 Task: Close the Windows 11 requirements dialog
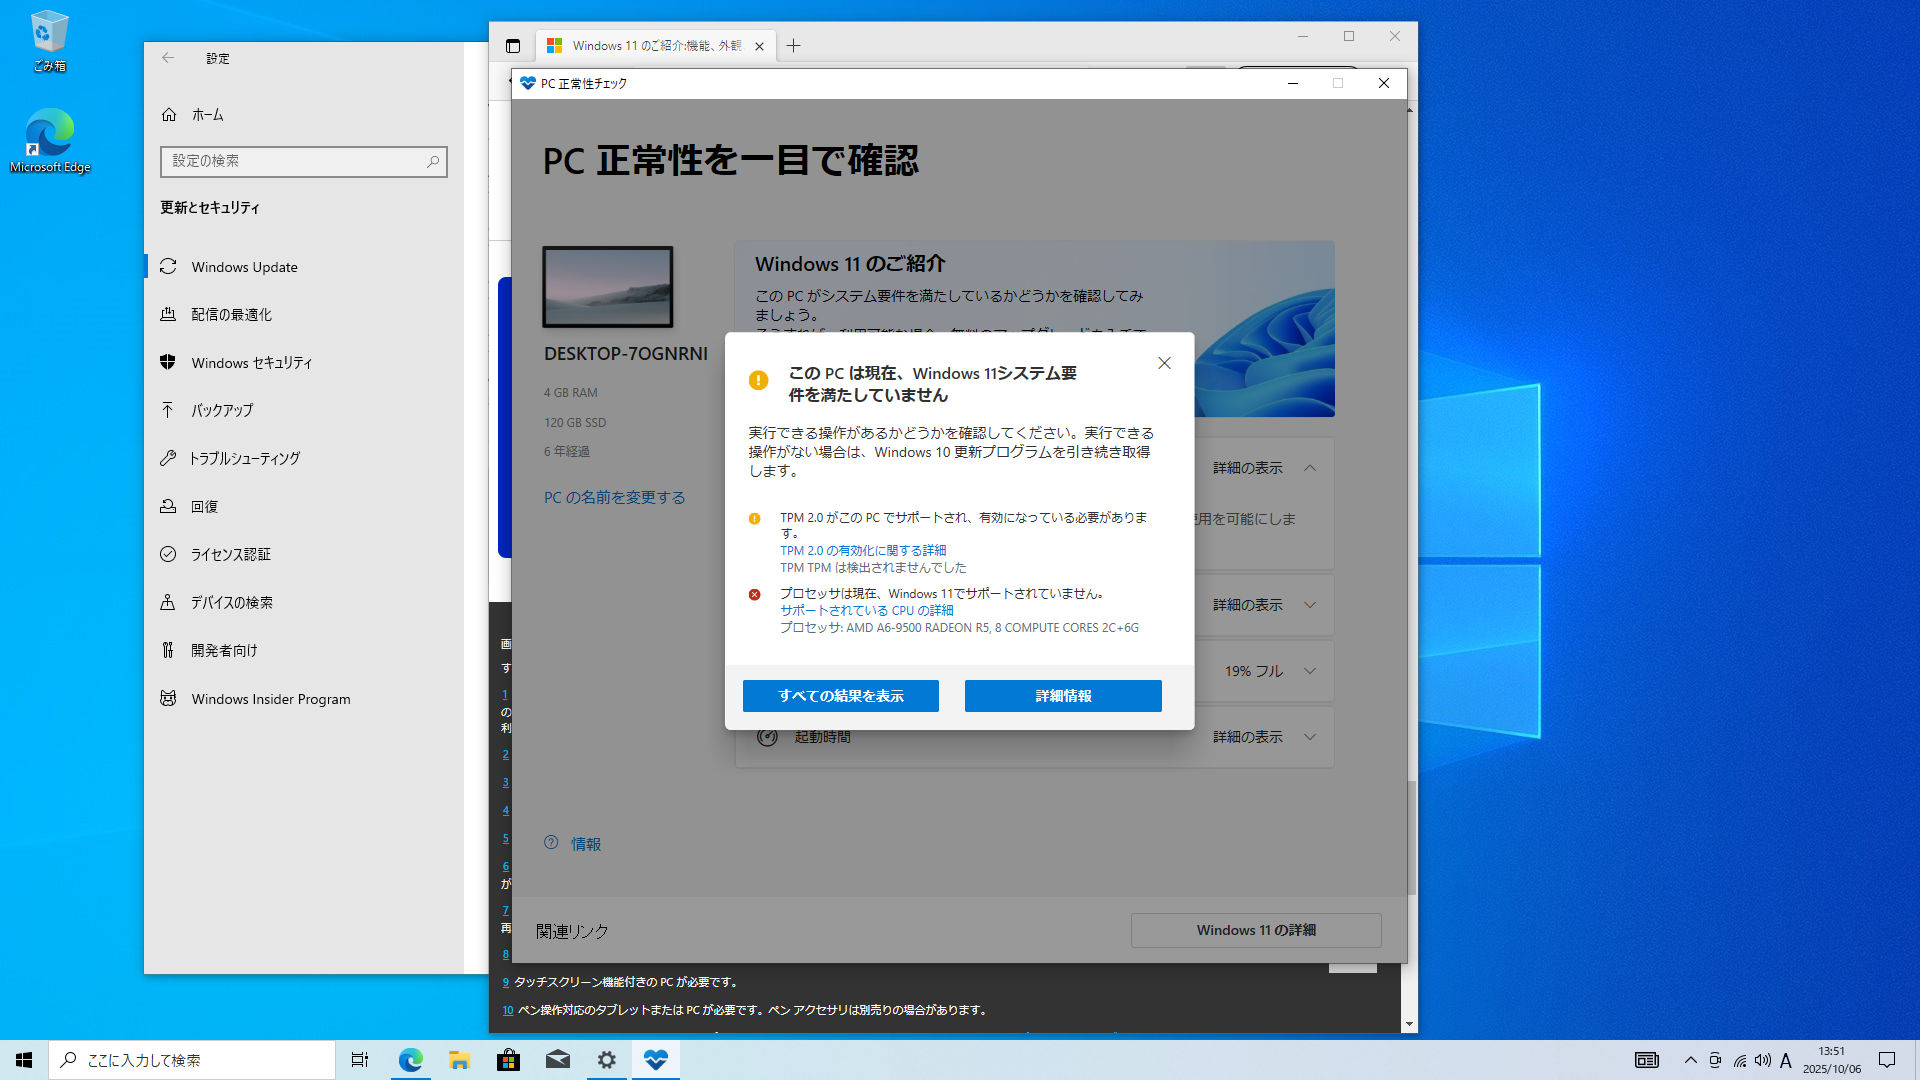click(1164, 363)
